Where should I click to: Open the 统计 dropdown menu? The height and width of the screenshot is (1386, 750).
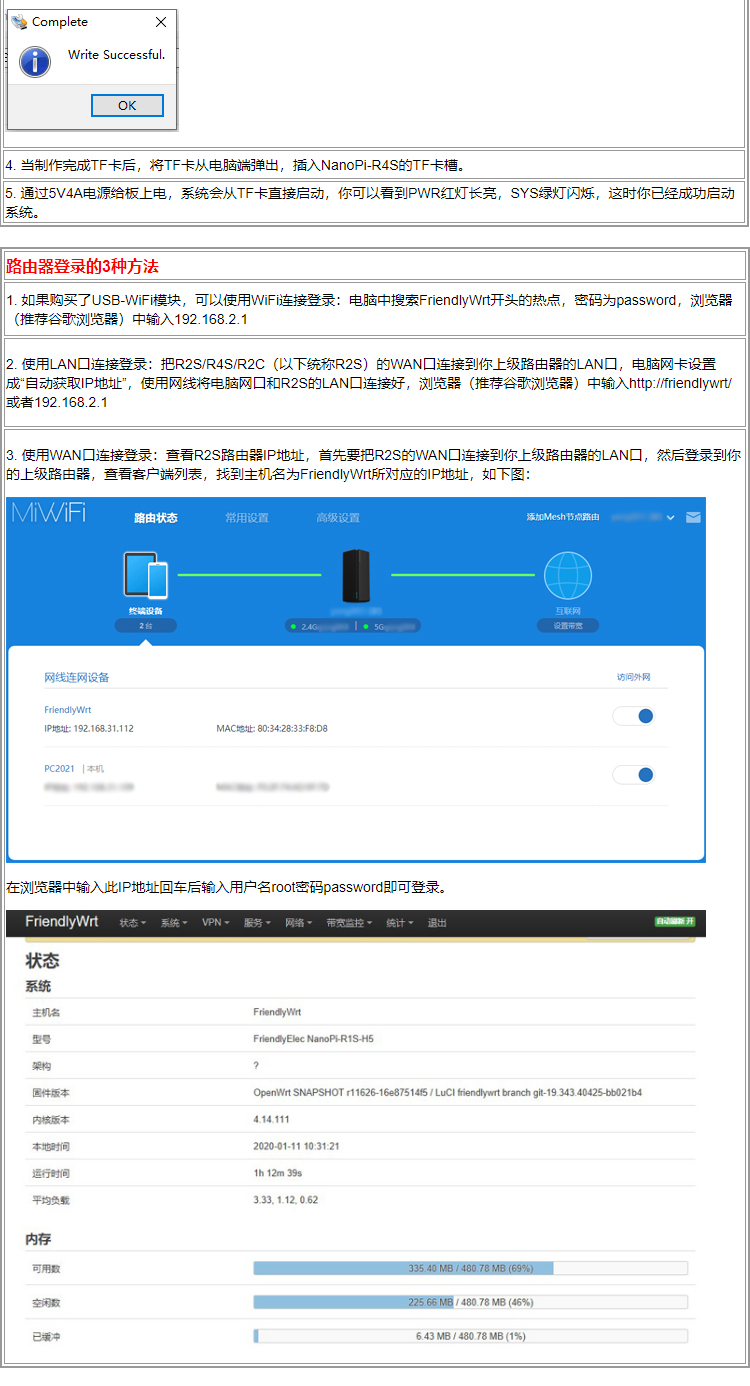tap(401, 923)
